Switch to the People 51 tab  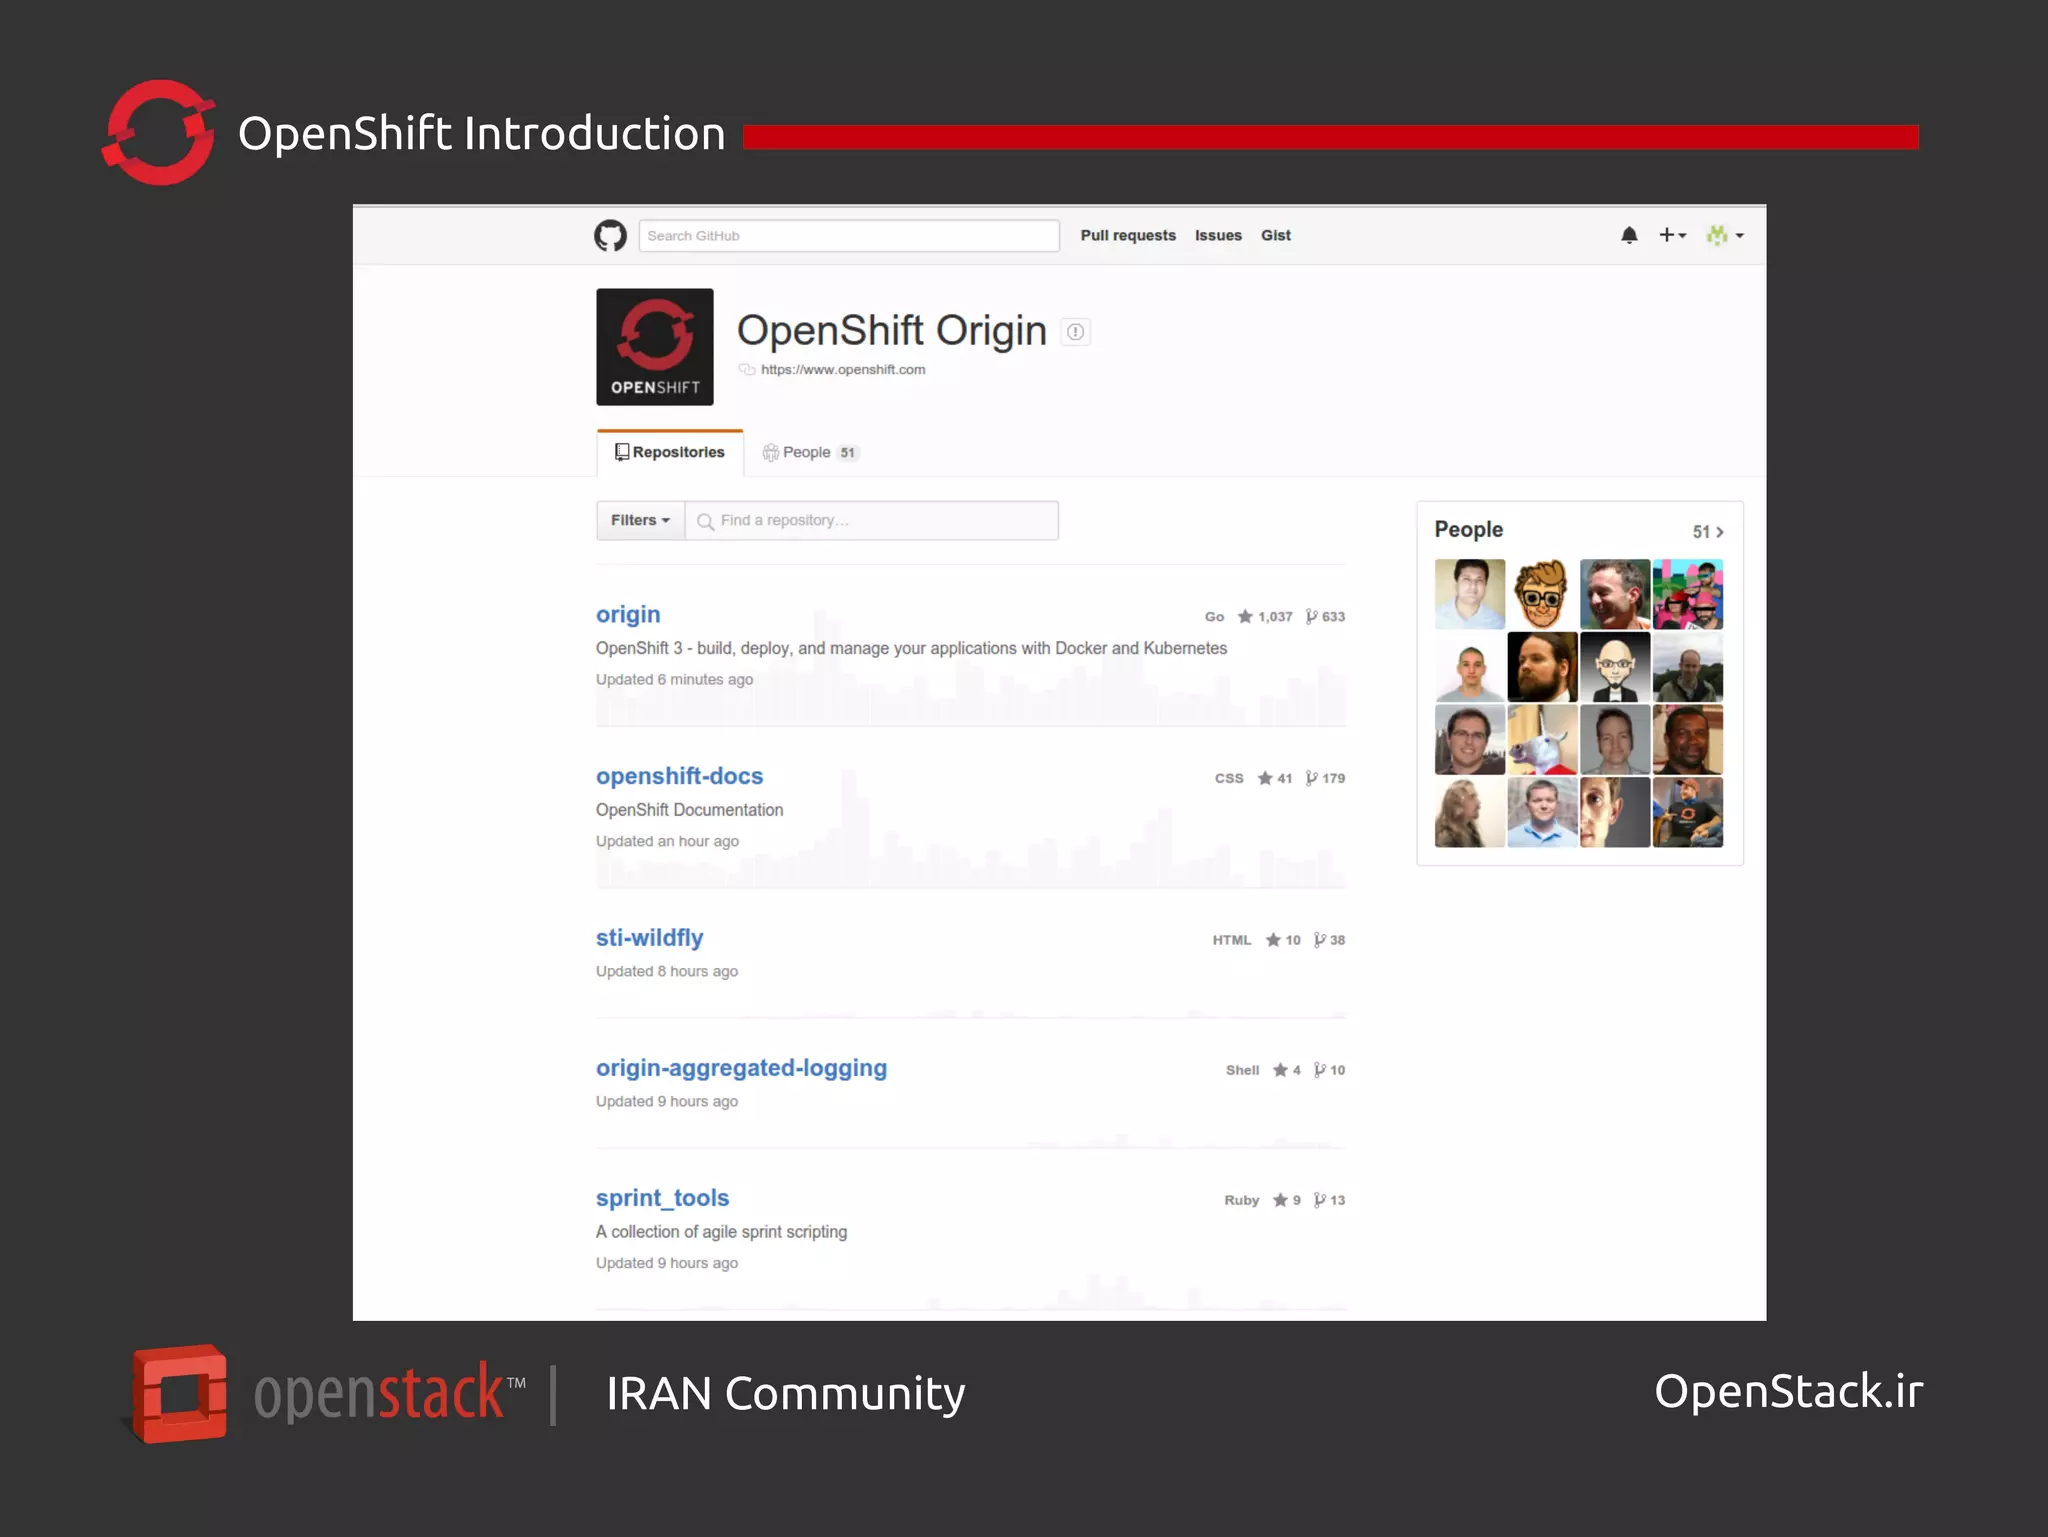pos(811,452)
